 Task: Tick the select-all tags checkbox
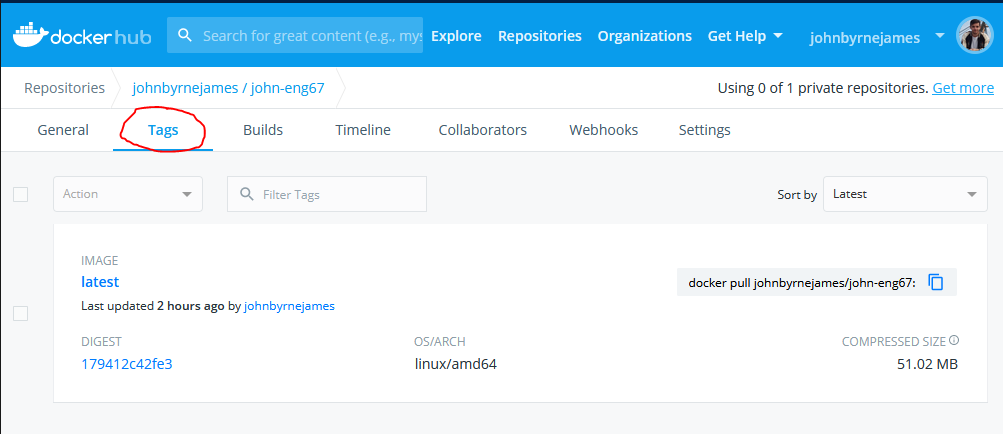20,194
